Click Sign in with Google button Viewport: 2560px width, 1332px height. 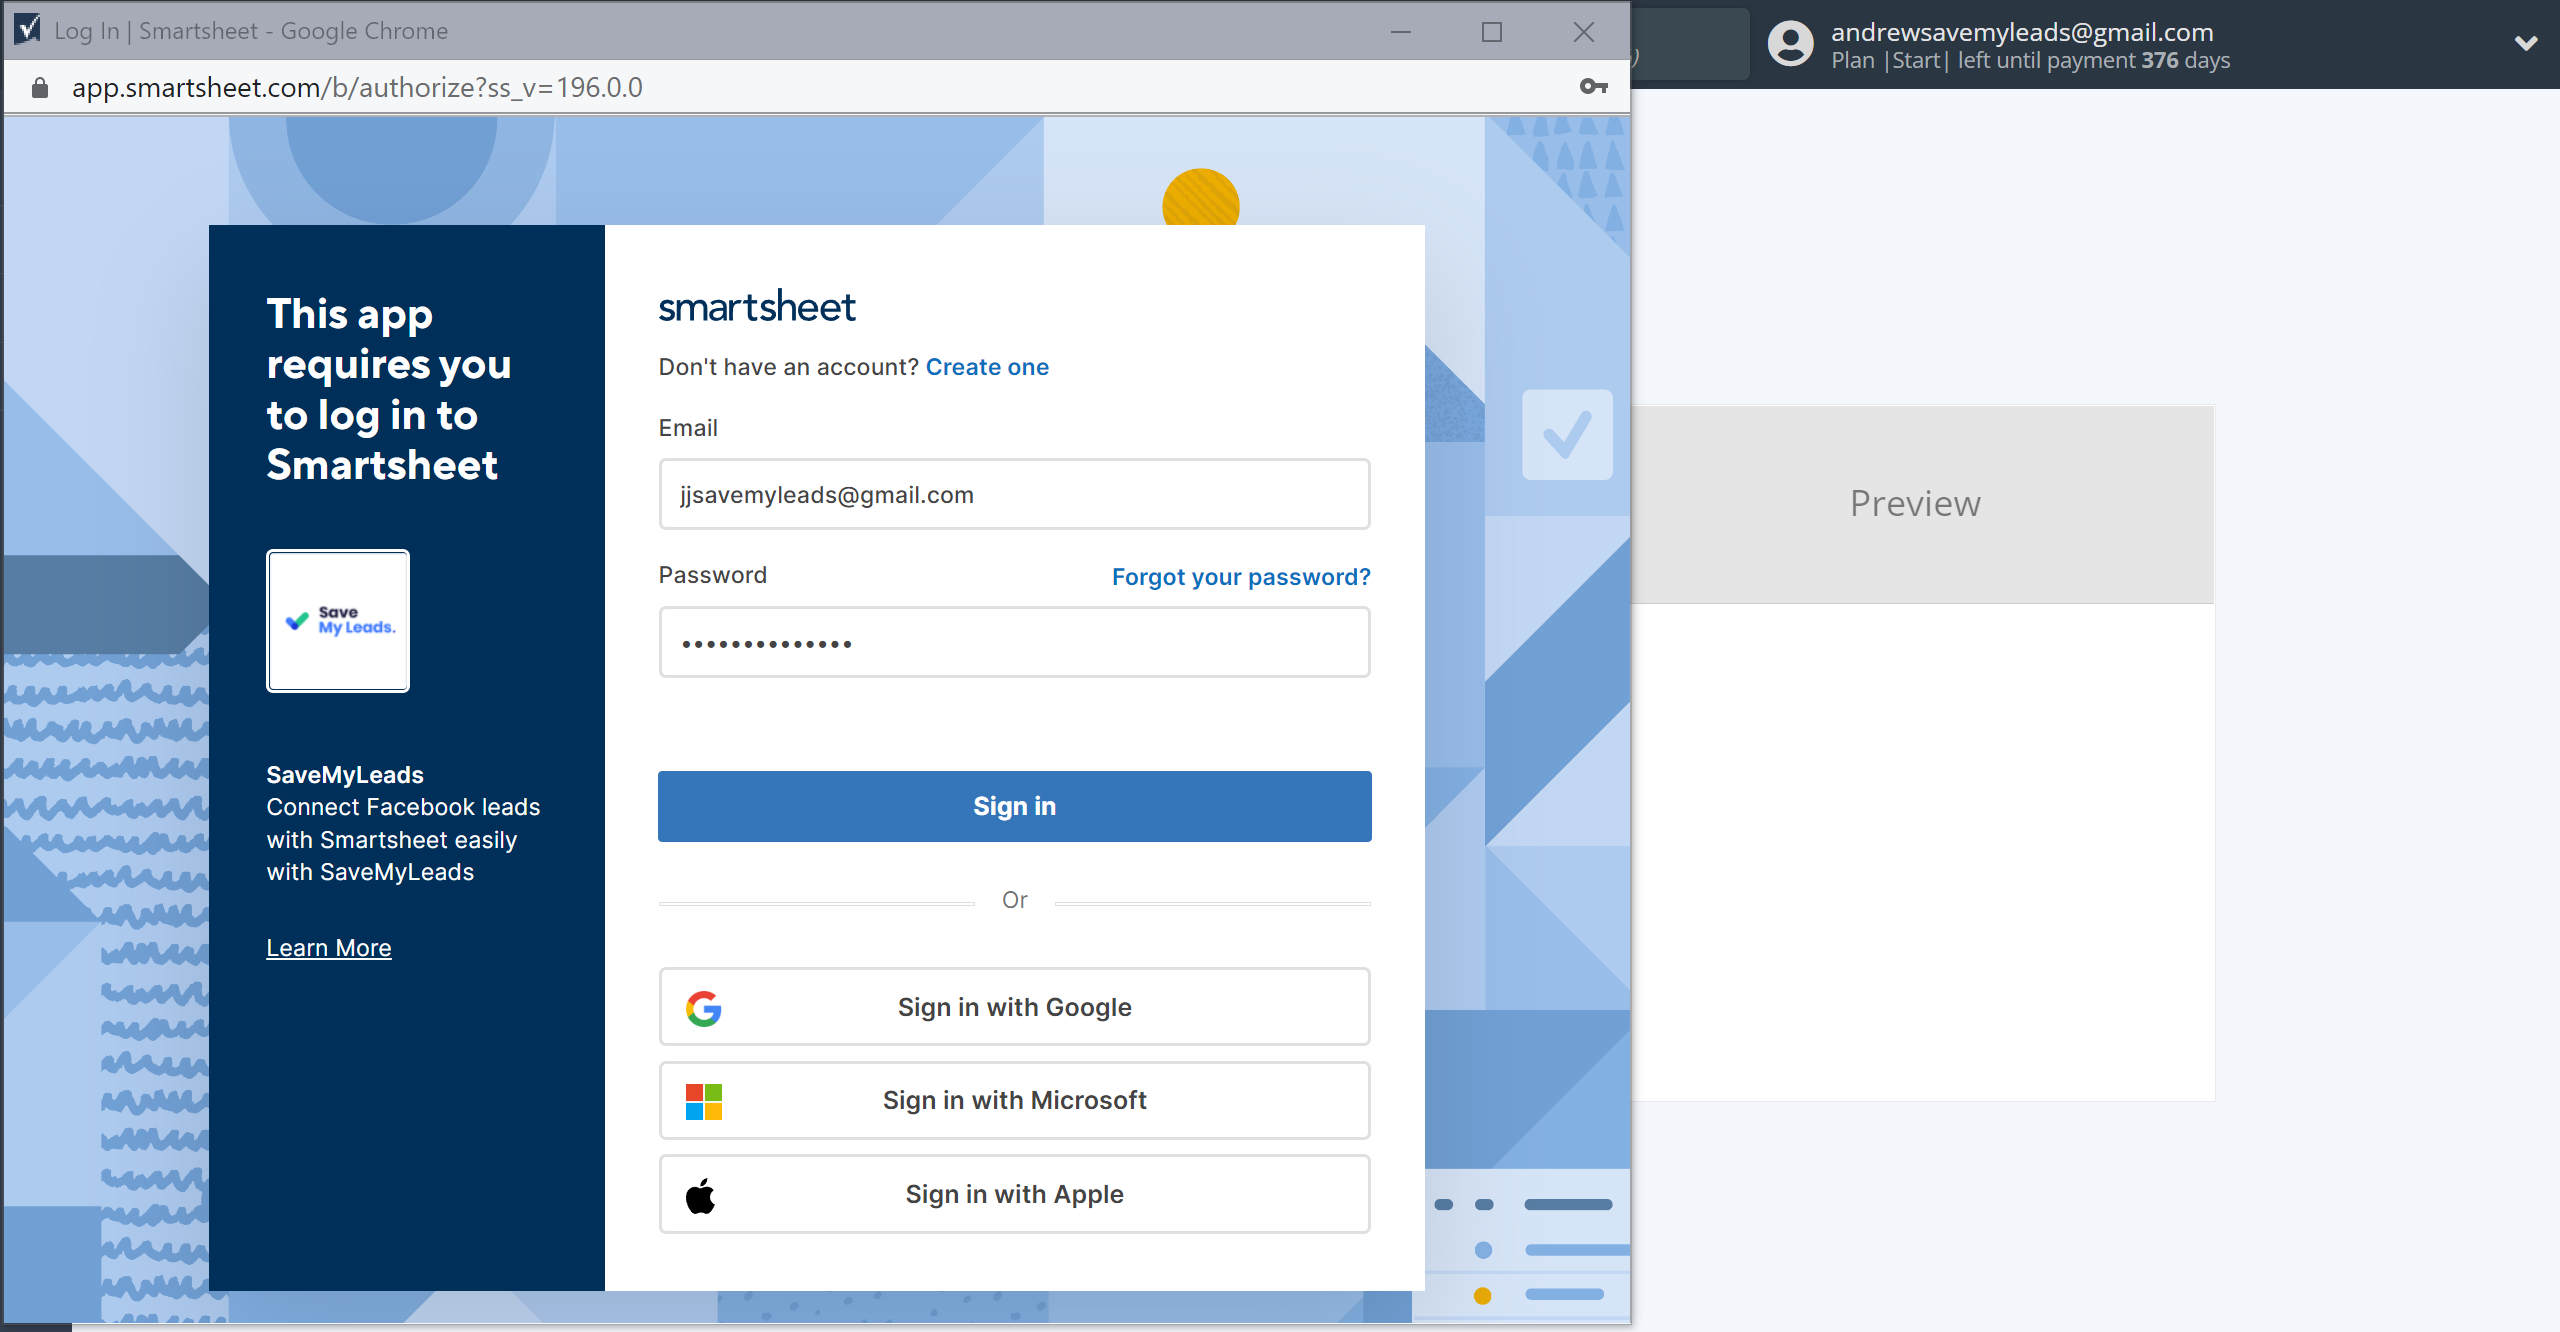click(1014, 1007)
